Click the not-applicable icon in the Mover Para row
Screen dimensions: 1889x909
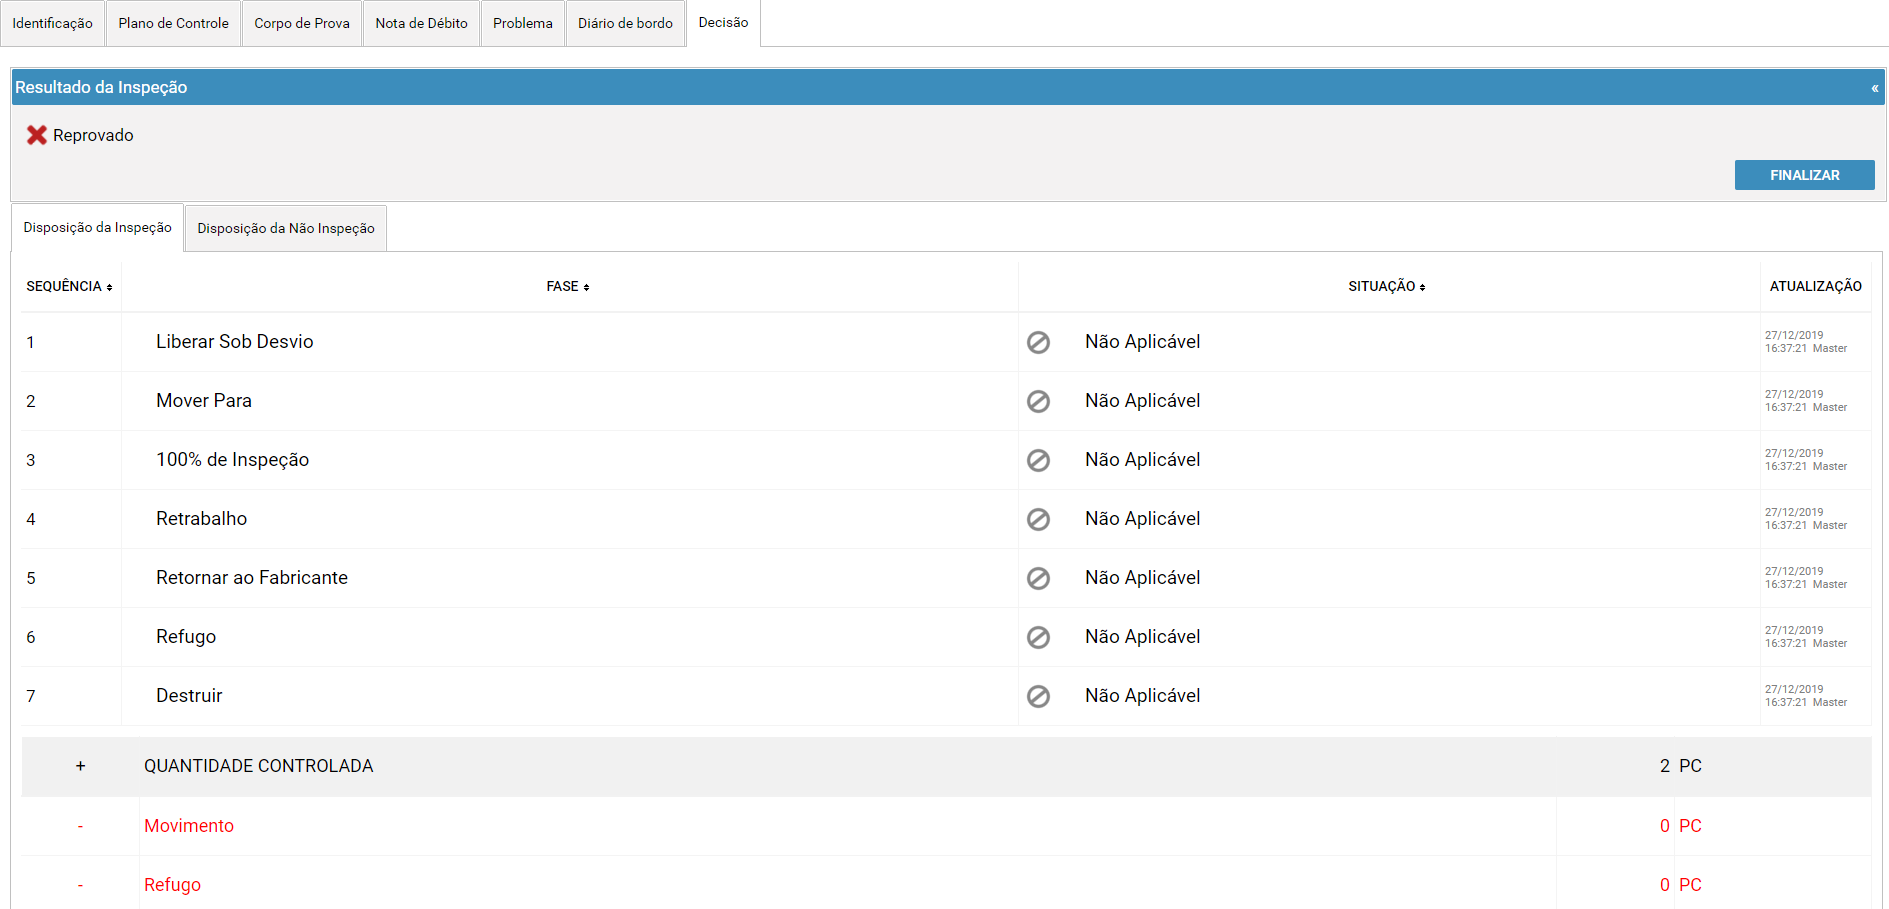(x=1038, y=401)
